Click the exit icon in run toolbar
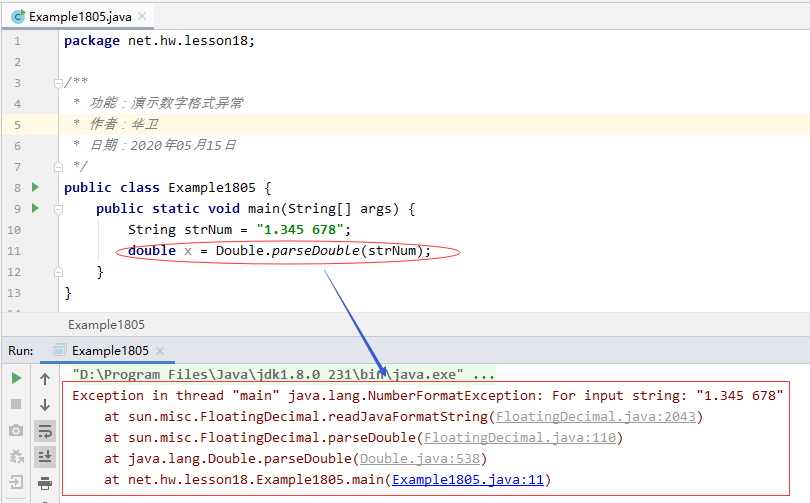Viewport: 810px width, 503px height. coord(16,482)
